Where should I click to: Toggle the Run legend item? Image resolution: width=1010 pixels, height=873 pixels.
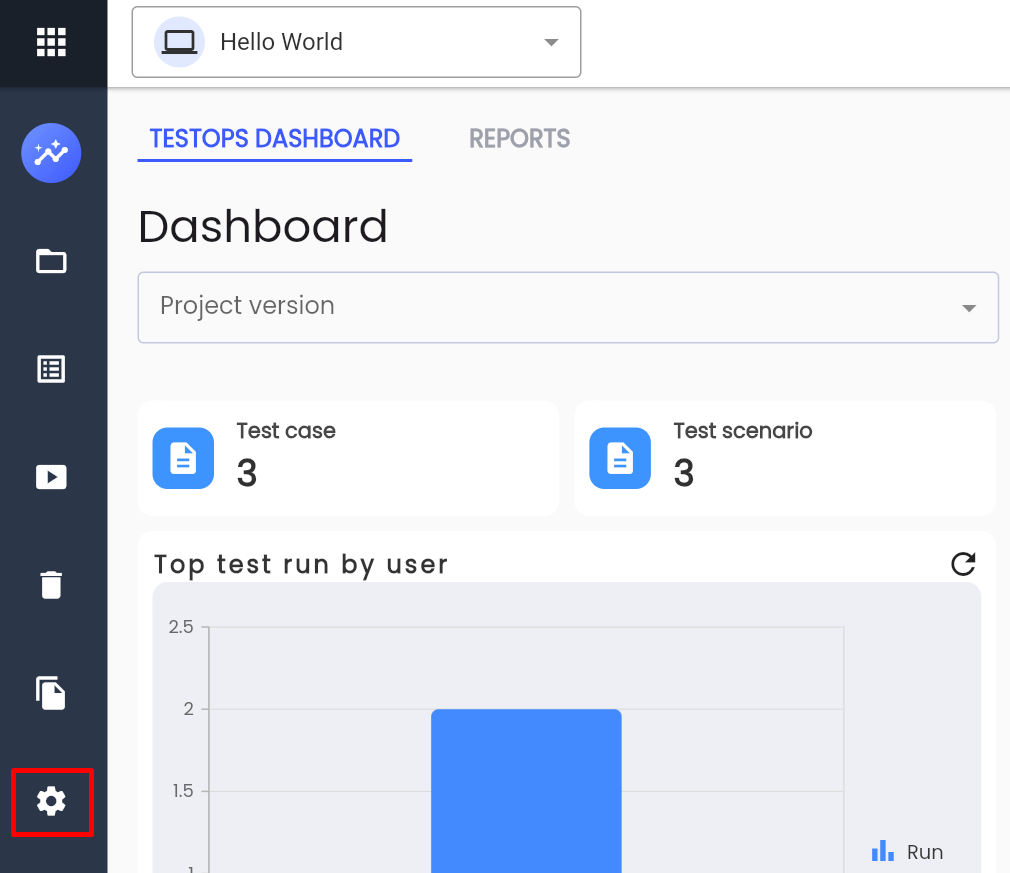907,852
